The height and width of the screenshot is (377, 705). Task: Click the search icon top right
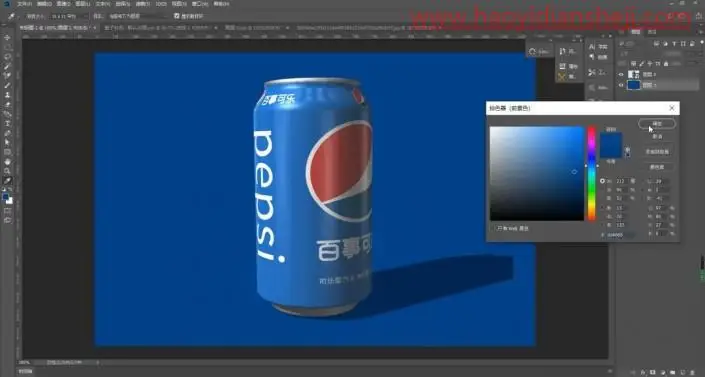[670, 16]
